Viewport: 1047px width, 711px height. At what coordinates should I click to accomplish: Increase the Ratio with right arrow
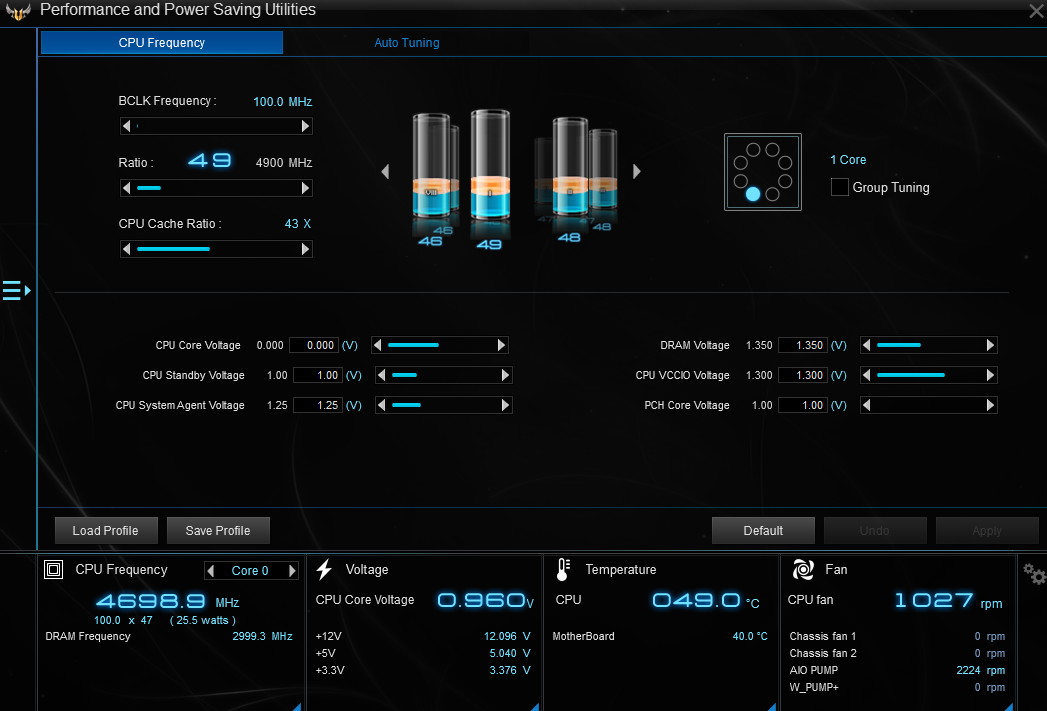(305, 188)
